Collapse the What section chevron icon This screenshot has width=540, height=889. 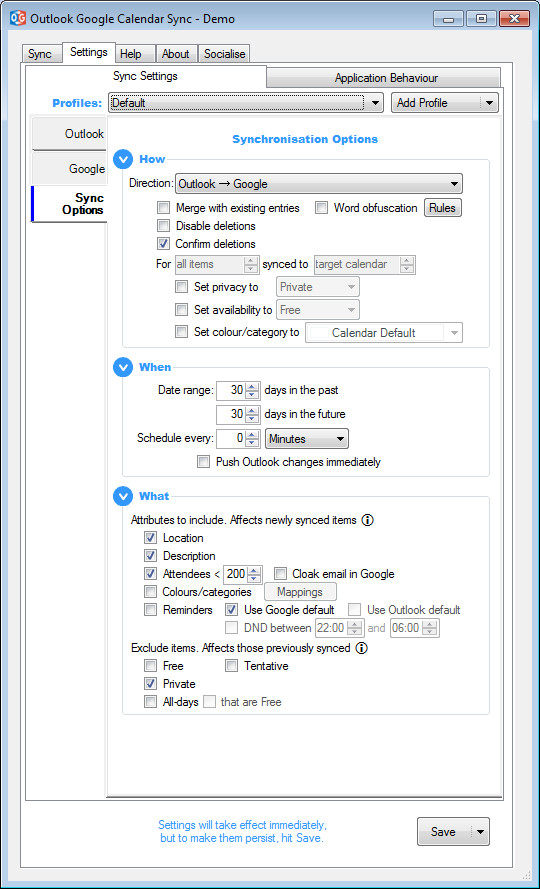(x=123, y=497)
